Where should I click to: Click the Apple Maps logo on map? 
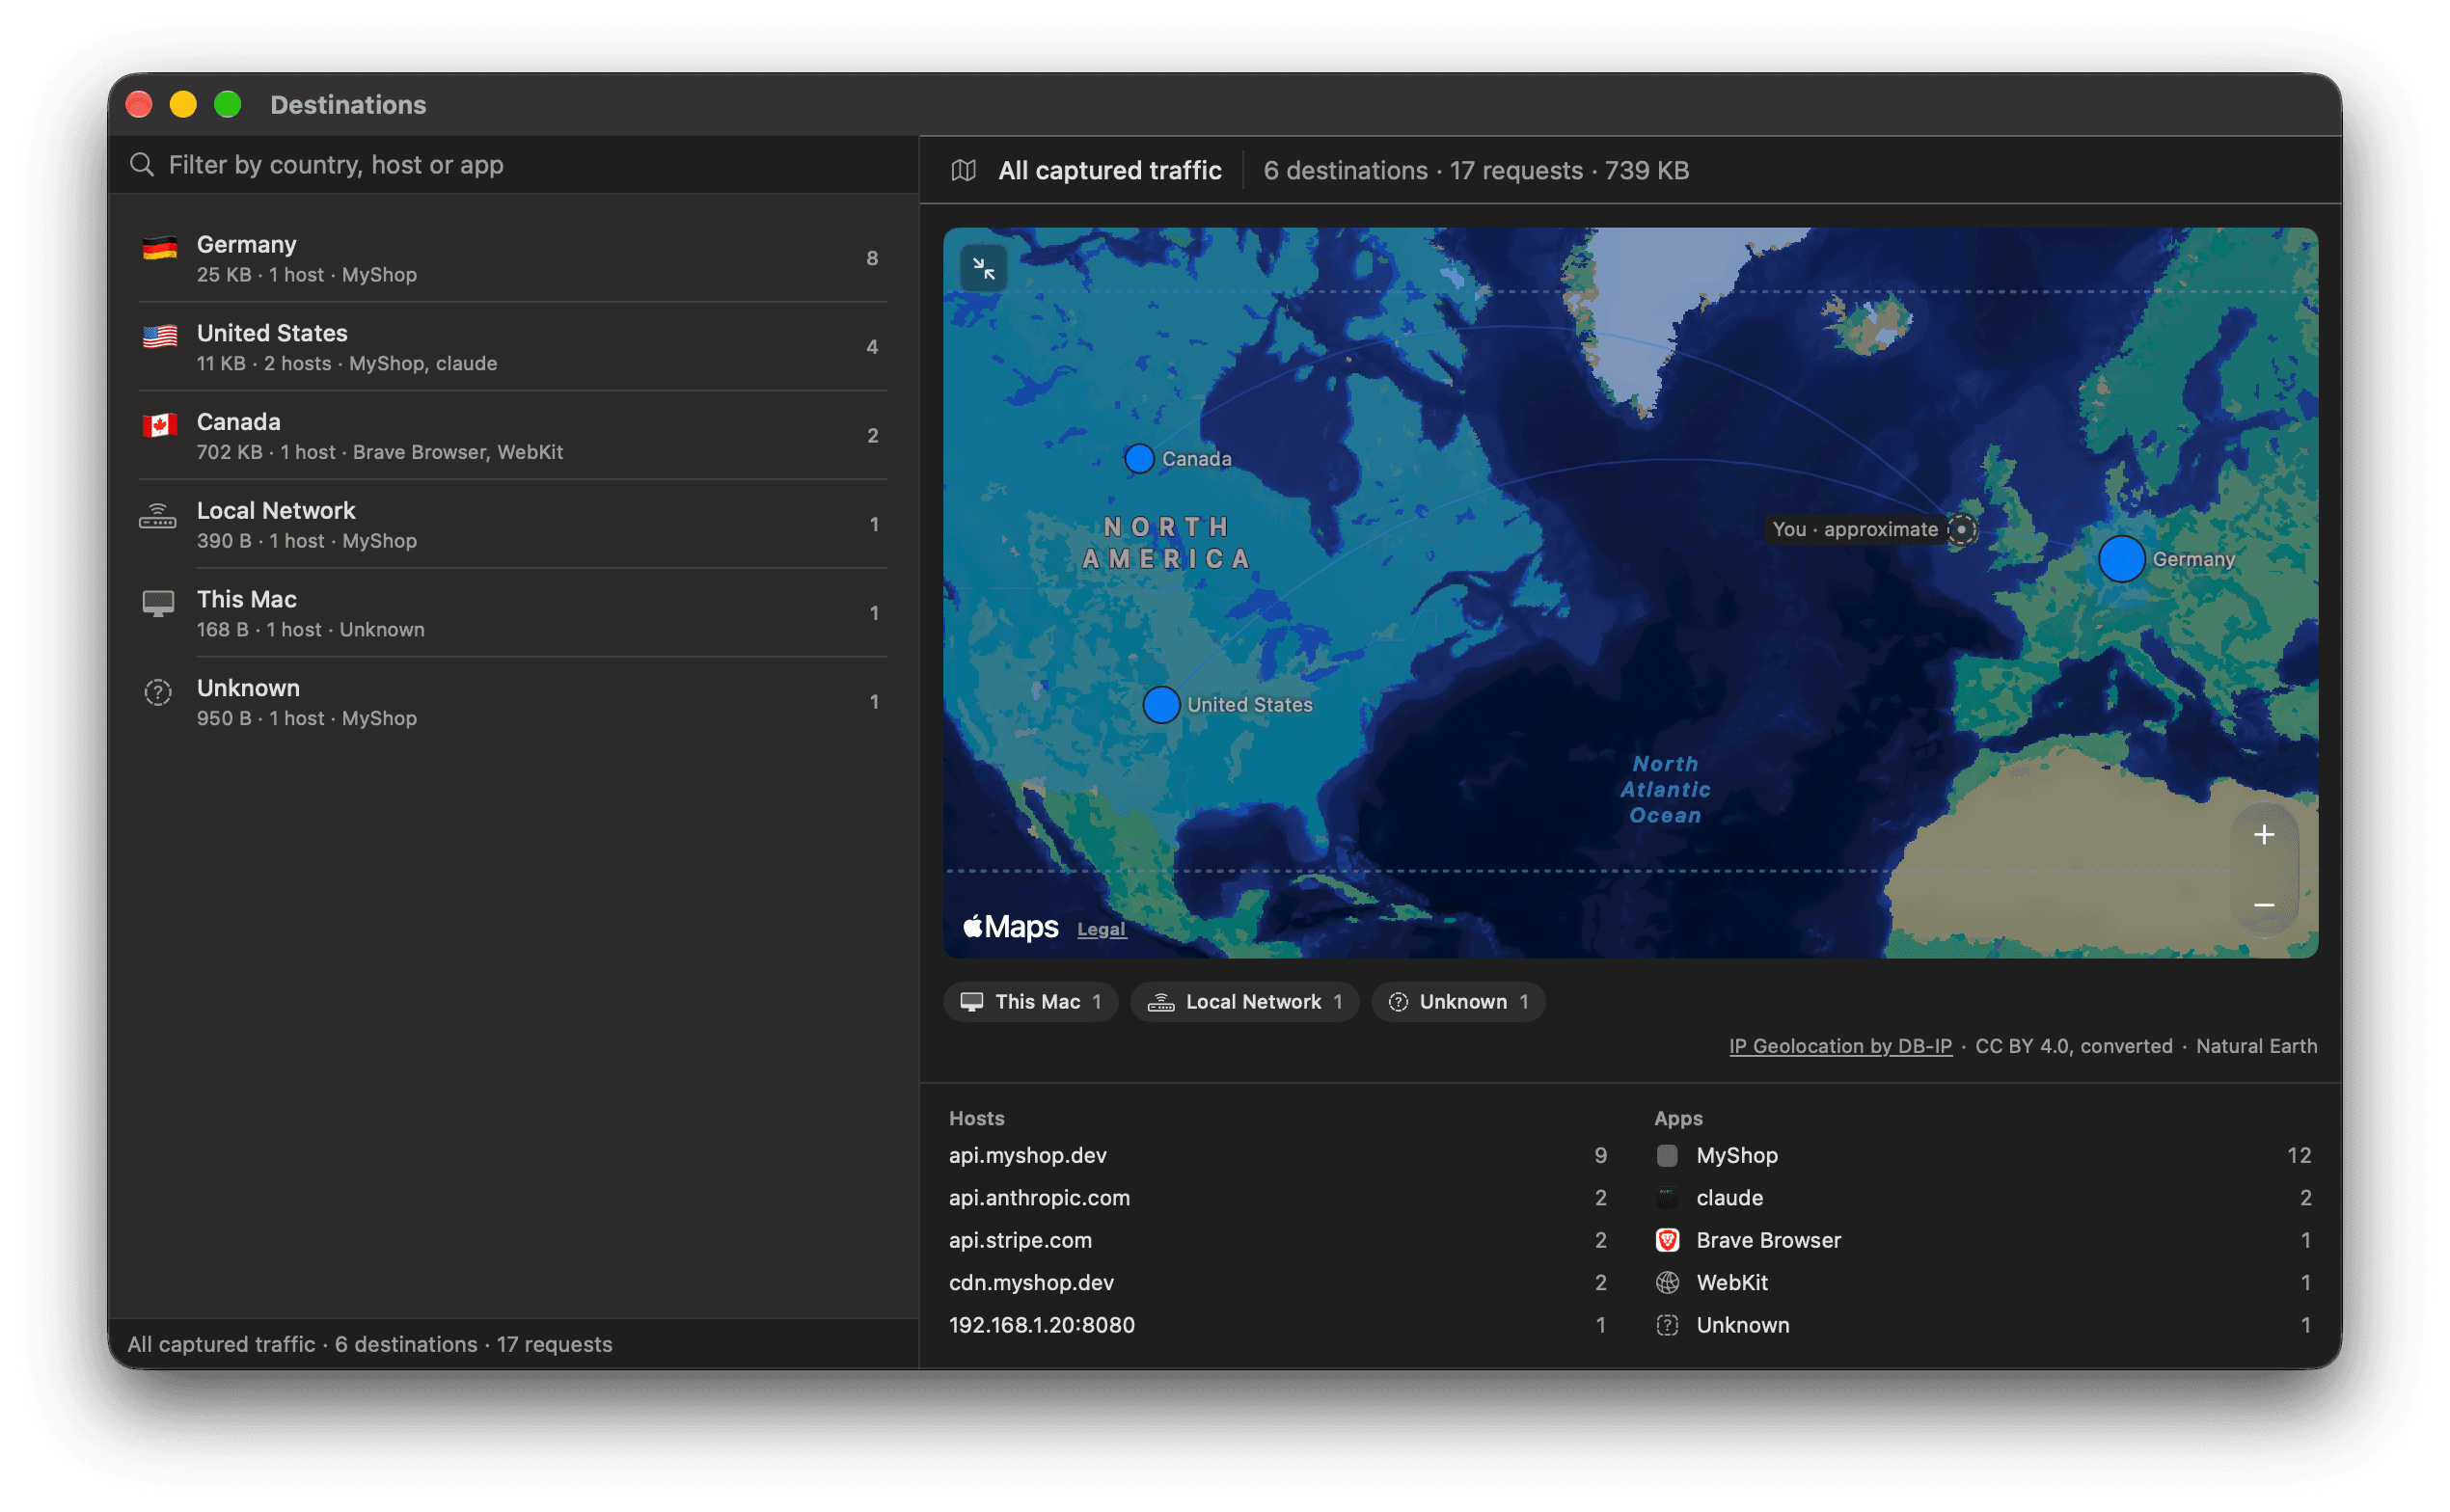(x=1010, y=927)
